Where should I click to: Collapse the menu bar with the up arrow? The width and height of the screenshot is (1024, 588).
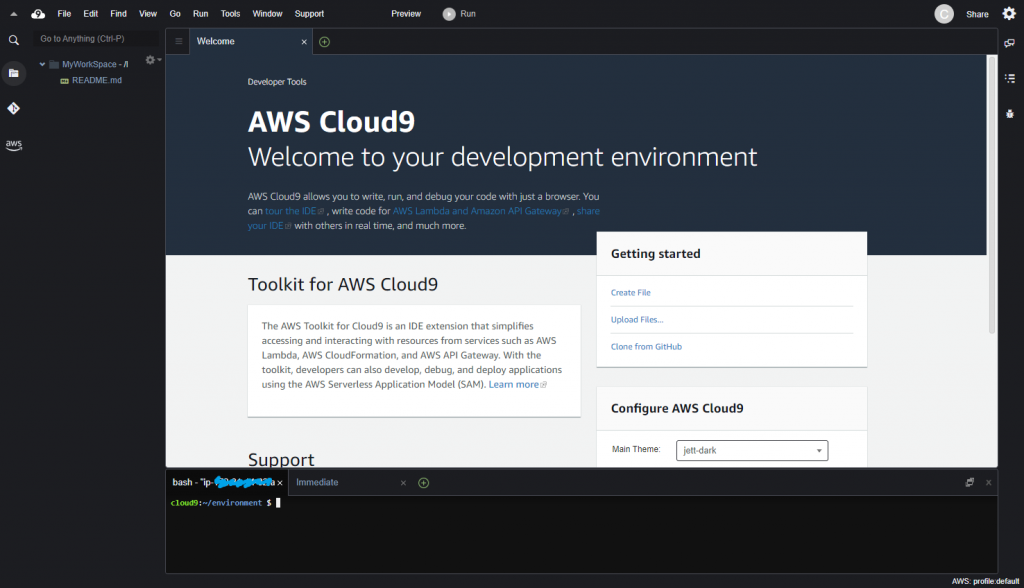pos(14,14)
